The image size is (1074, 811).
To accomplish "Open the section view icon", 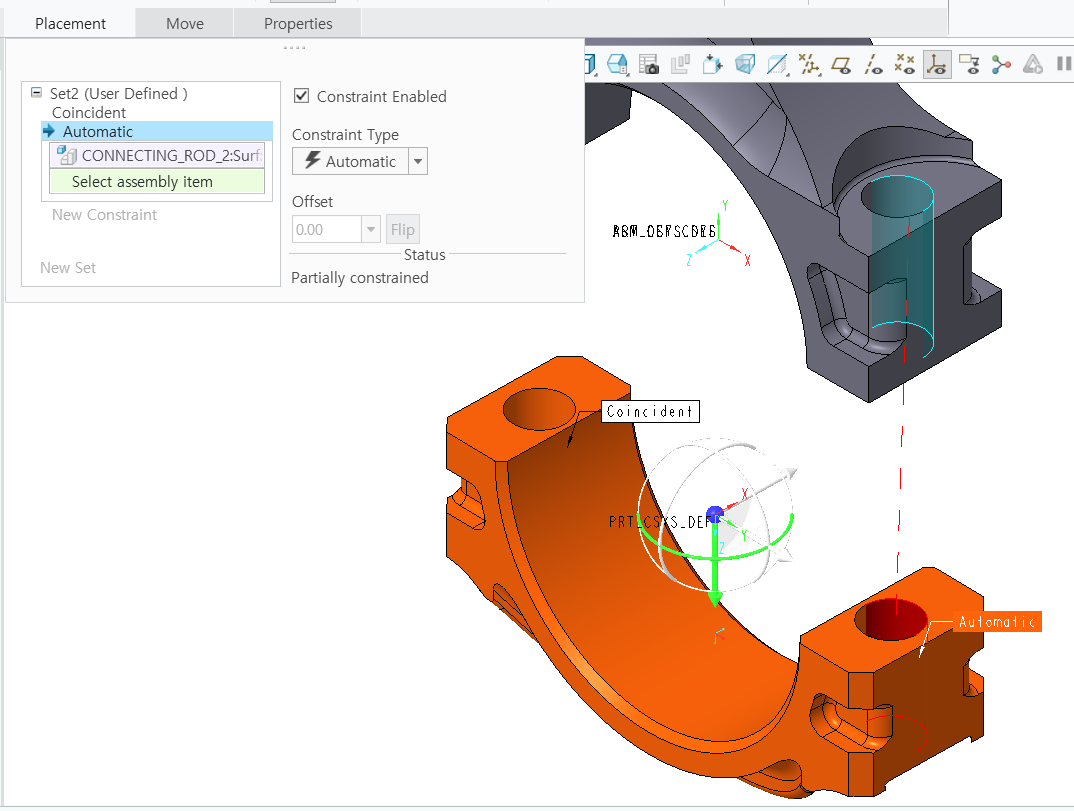I will (x=777, y=64).
